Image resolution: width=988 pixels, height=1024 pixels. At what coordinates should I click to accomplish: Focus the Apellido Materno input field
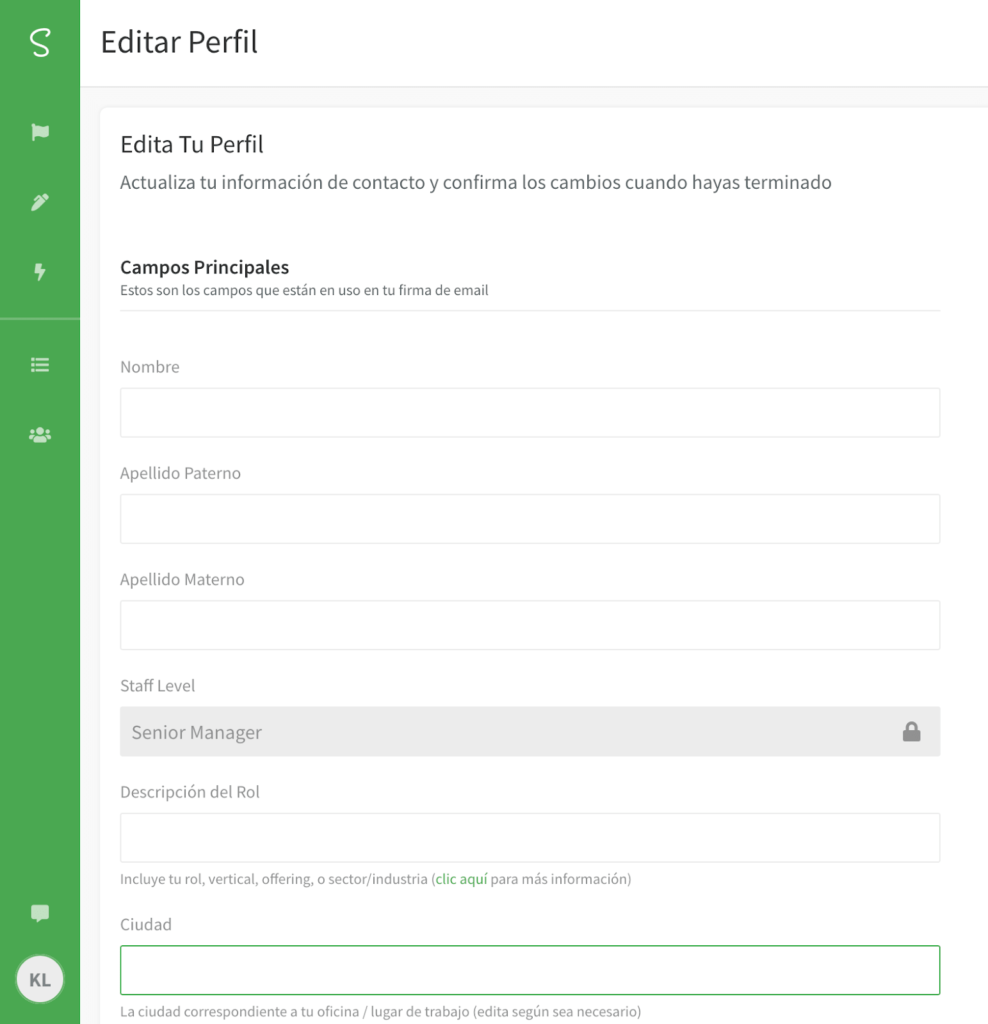[530, 625]
